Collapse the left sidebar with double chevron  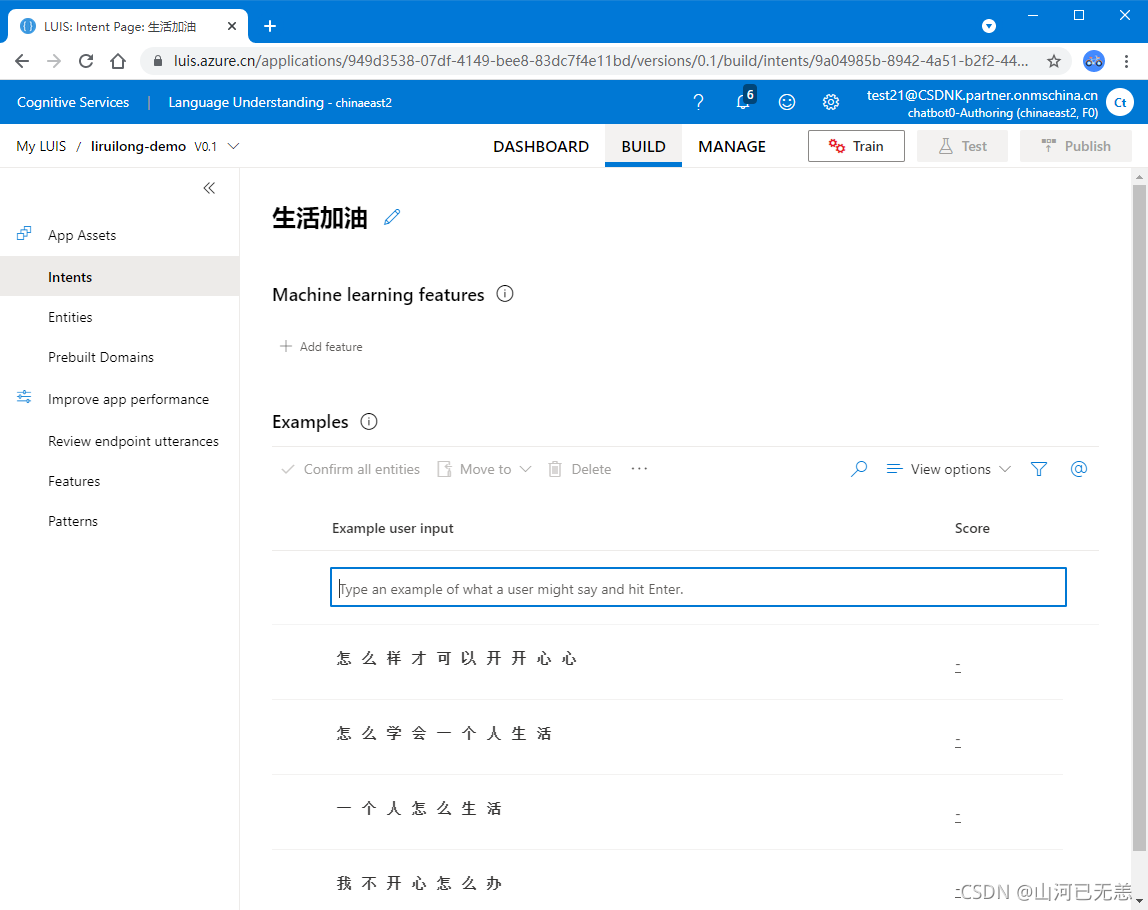pos(209,188)
